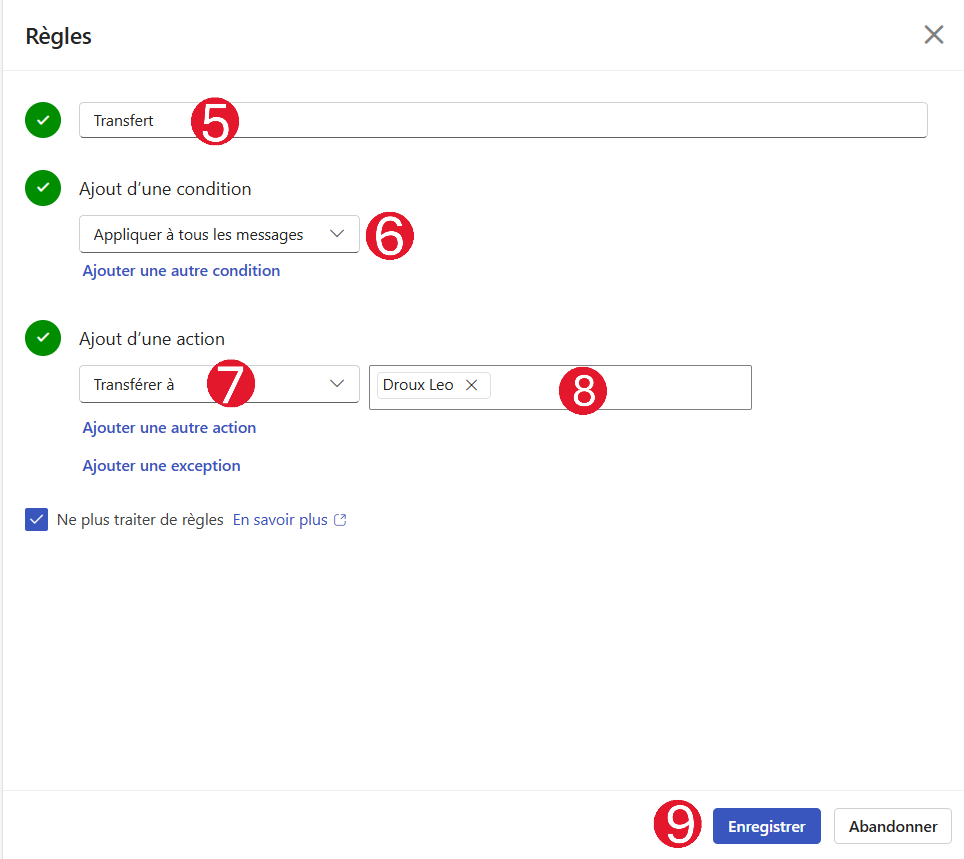Click the rule name field containing Transfert
This screenshot has height=859, width=964.
503,120
